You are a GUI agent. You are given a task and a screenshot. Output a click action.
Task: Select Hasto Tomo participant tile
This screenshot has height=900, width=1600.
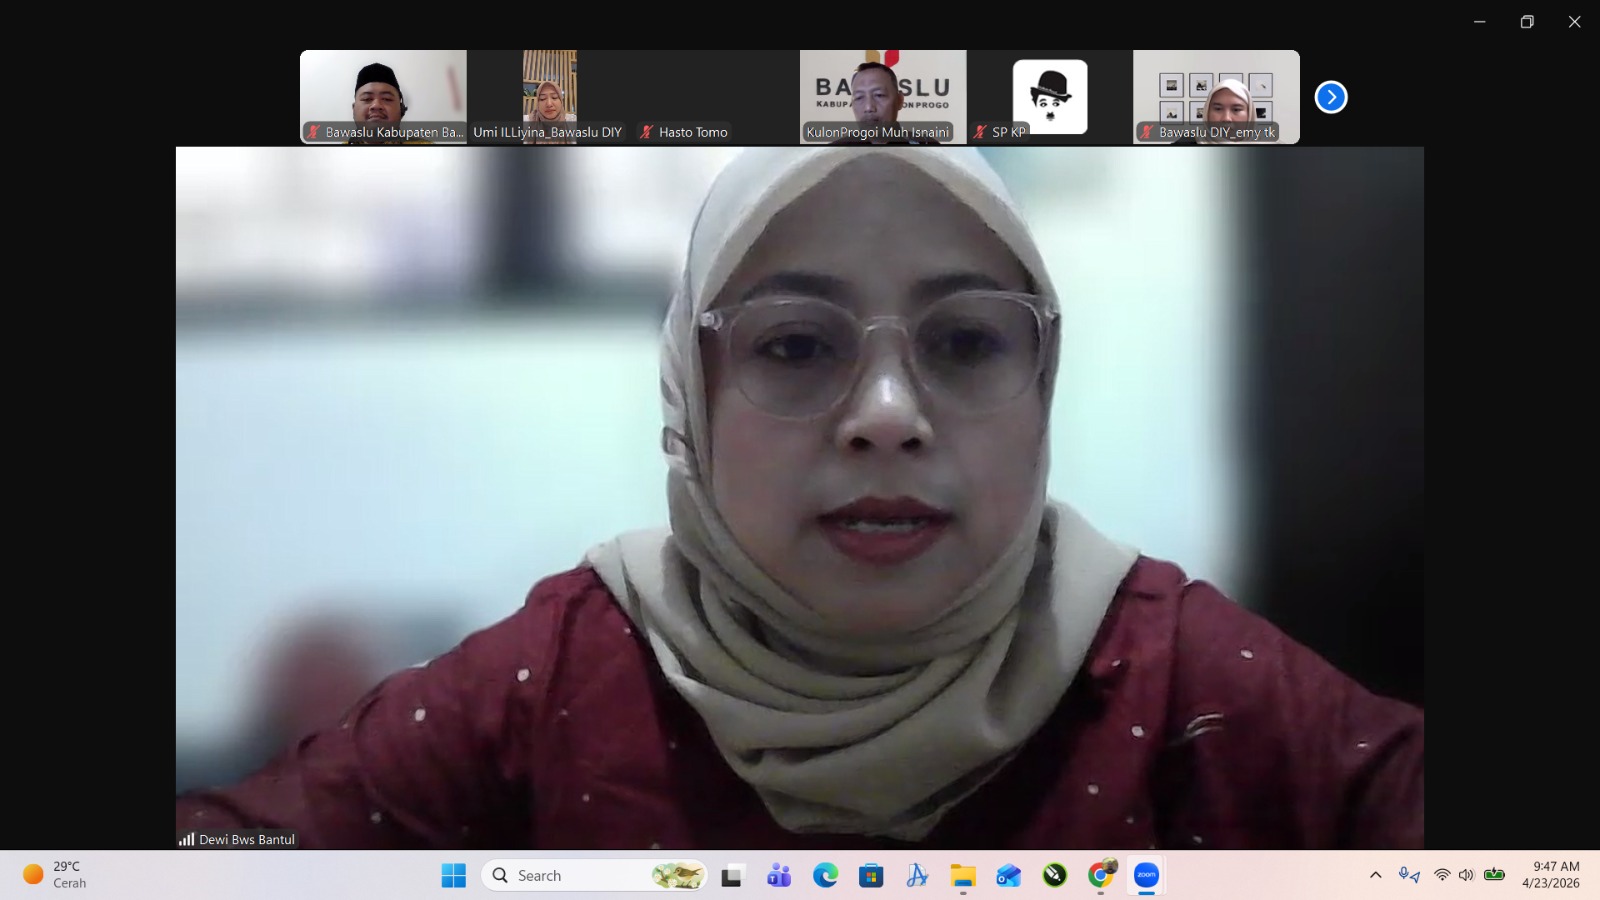coord(716,97)
